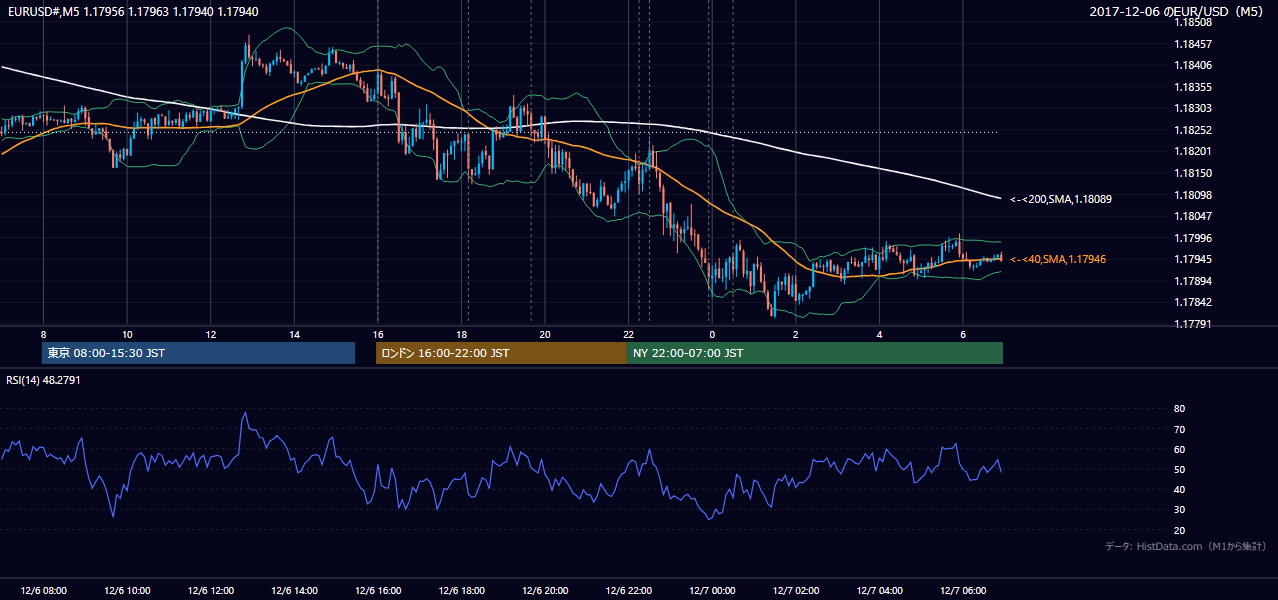This screenshot has height=600, width=1278.
Task: Click RSI scale value 50
Action: point(1180,469)
